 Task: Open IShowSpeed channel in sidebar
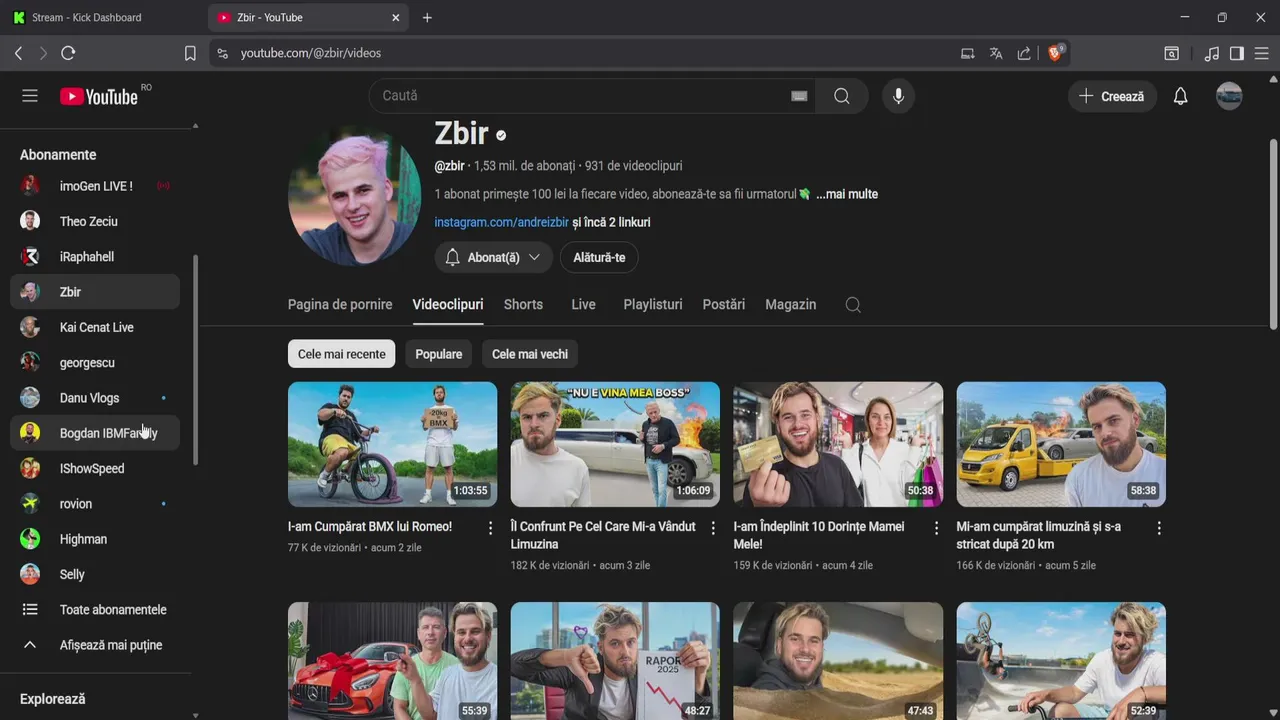[x=95, y=468]
